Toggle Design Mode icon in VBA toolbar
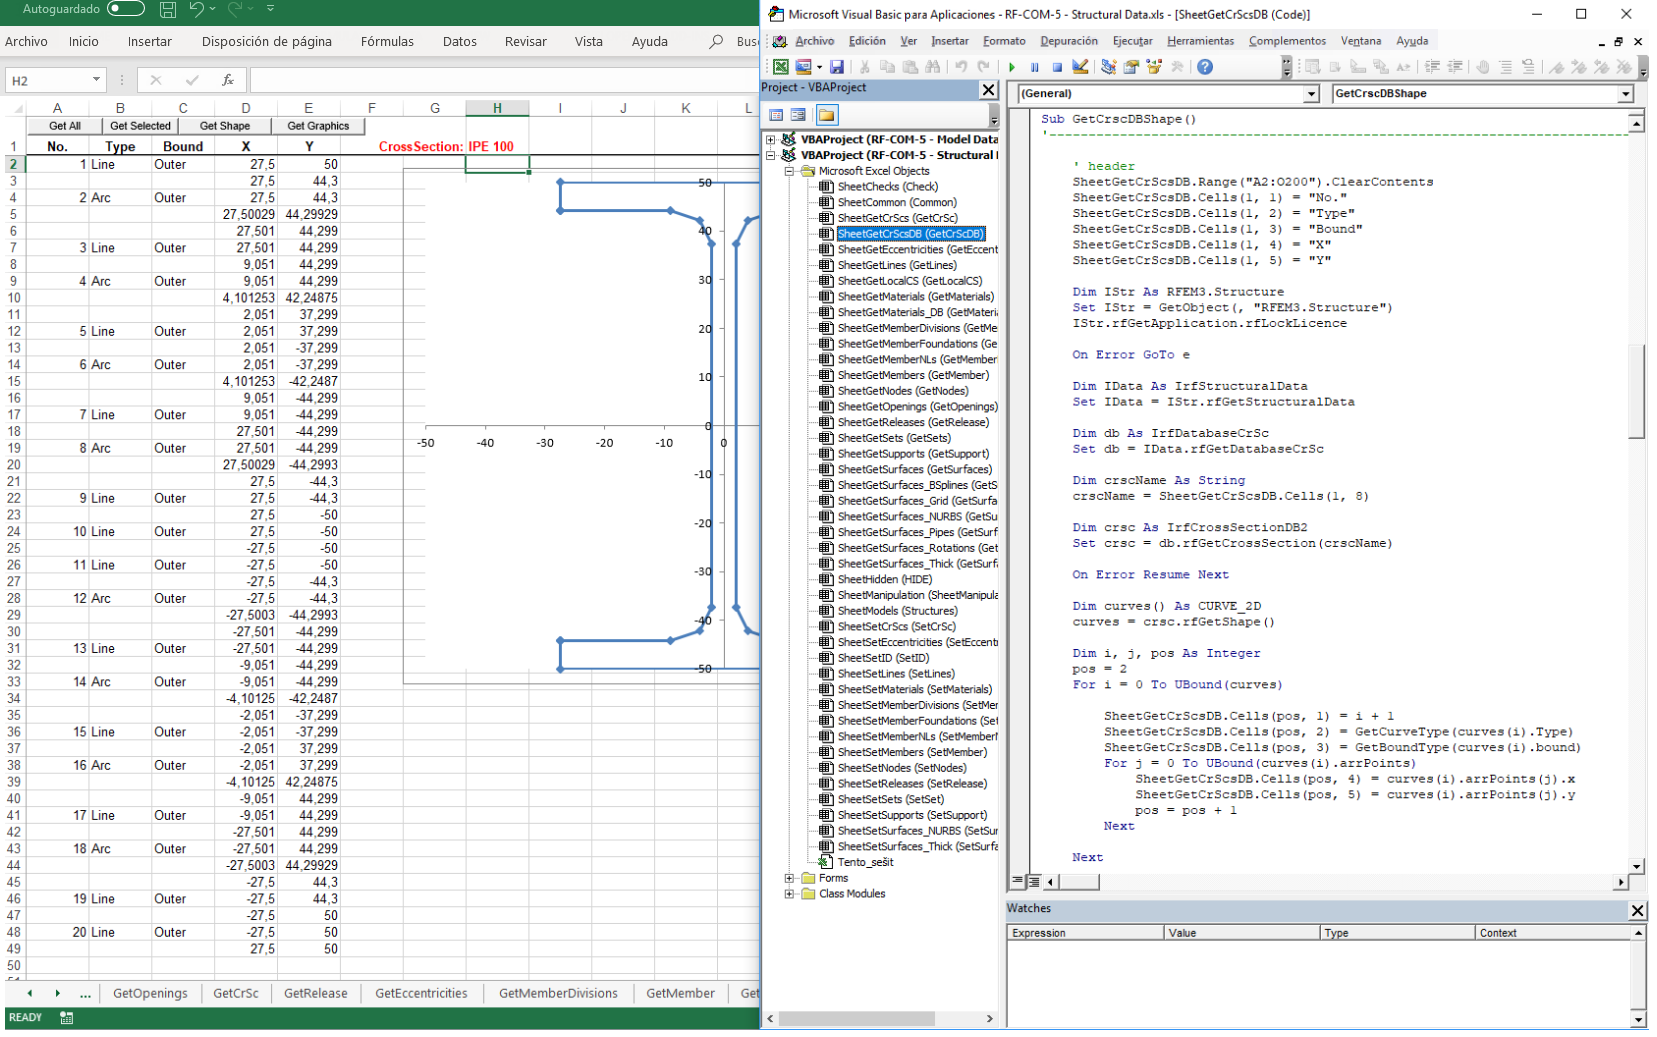 click(x=1080, y=67)
